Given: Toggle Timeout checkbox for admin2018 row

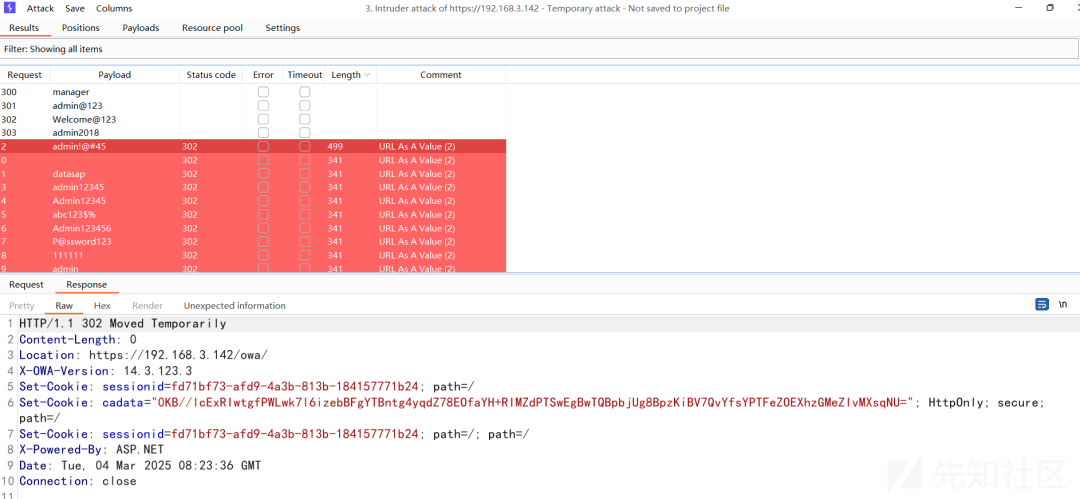Looking at the screenshot, I should pyautogui.click(x=304, y=132).
